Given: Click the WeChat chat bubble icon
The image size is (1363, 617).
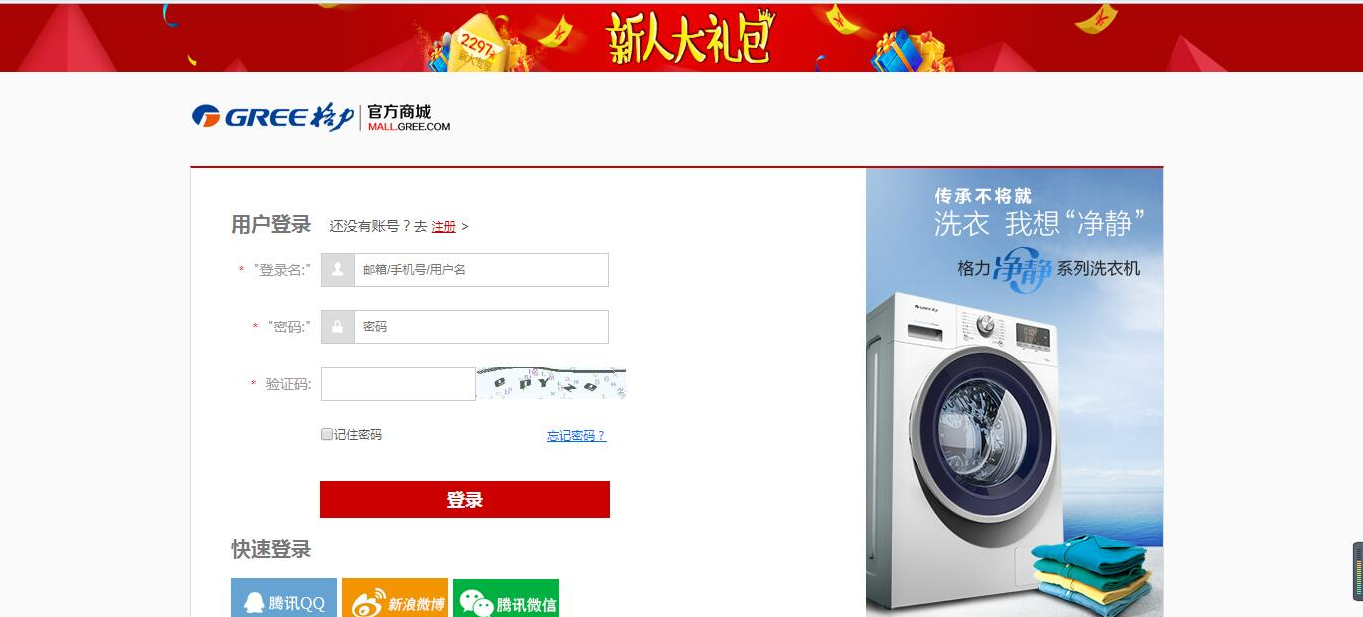Looking at the screenshot, I should click(x=476, y=603).
